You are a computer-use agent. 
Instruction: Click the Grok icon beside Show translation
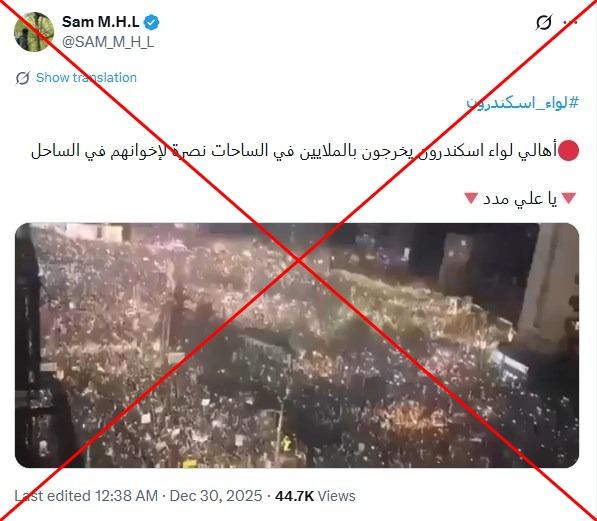22,78
